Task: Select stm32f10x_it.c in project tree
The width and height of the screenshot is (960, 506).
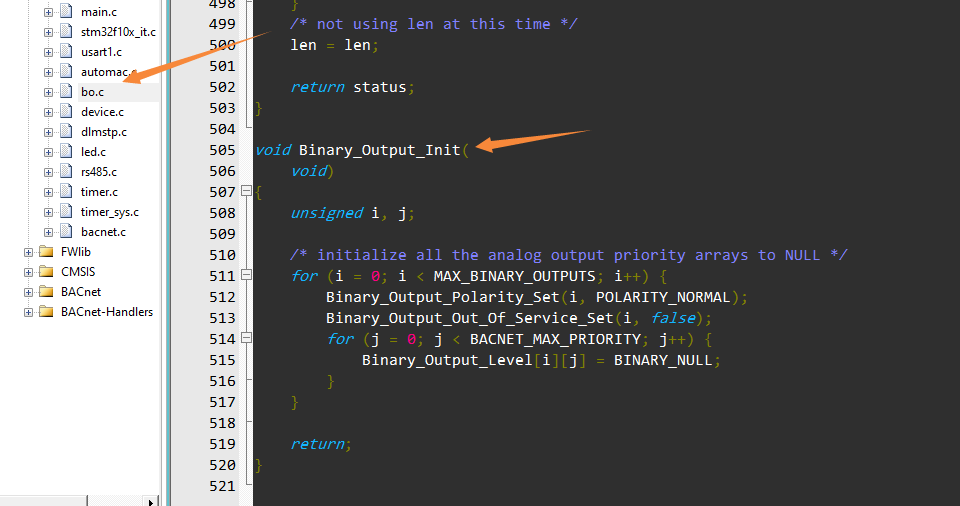Action: (x=118, y=32)
